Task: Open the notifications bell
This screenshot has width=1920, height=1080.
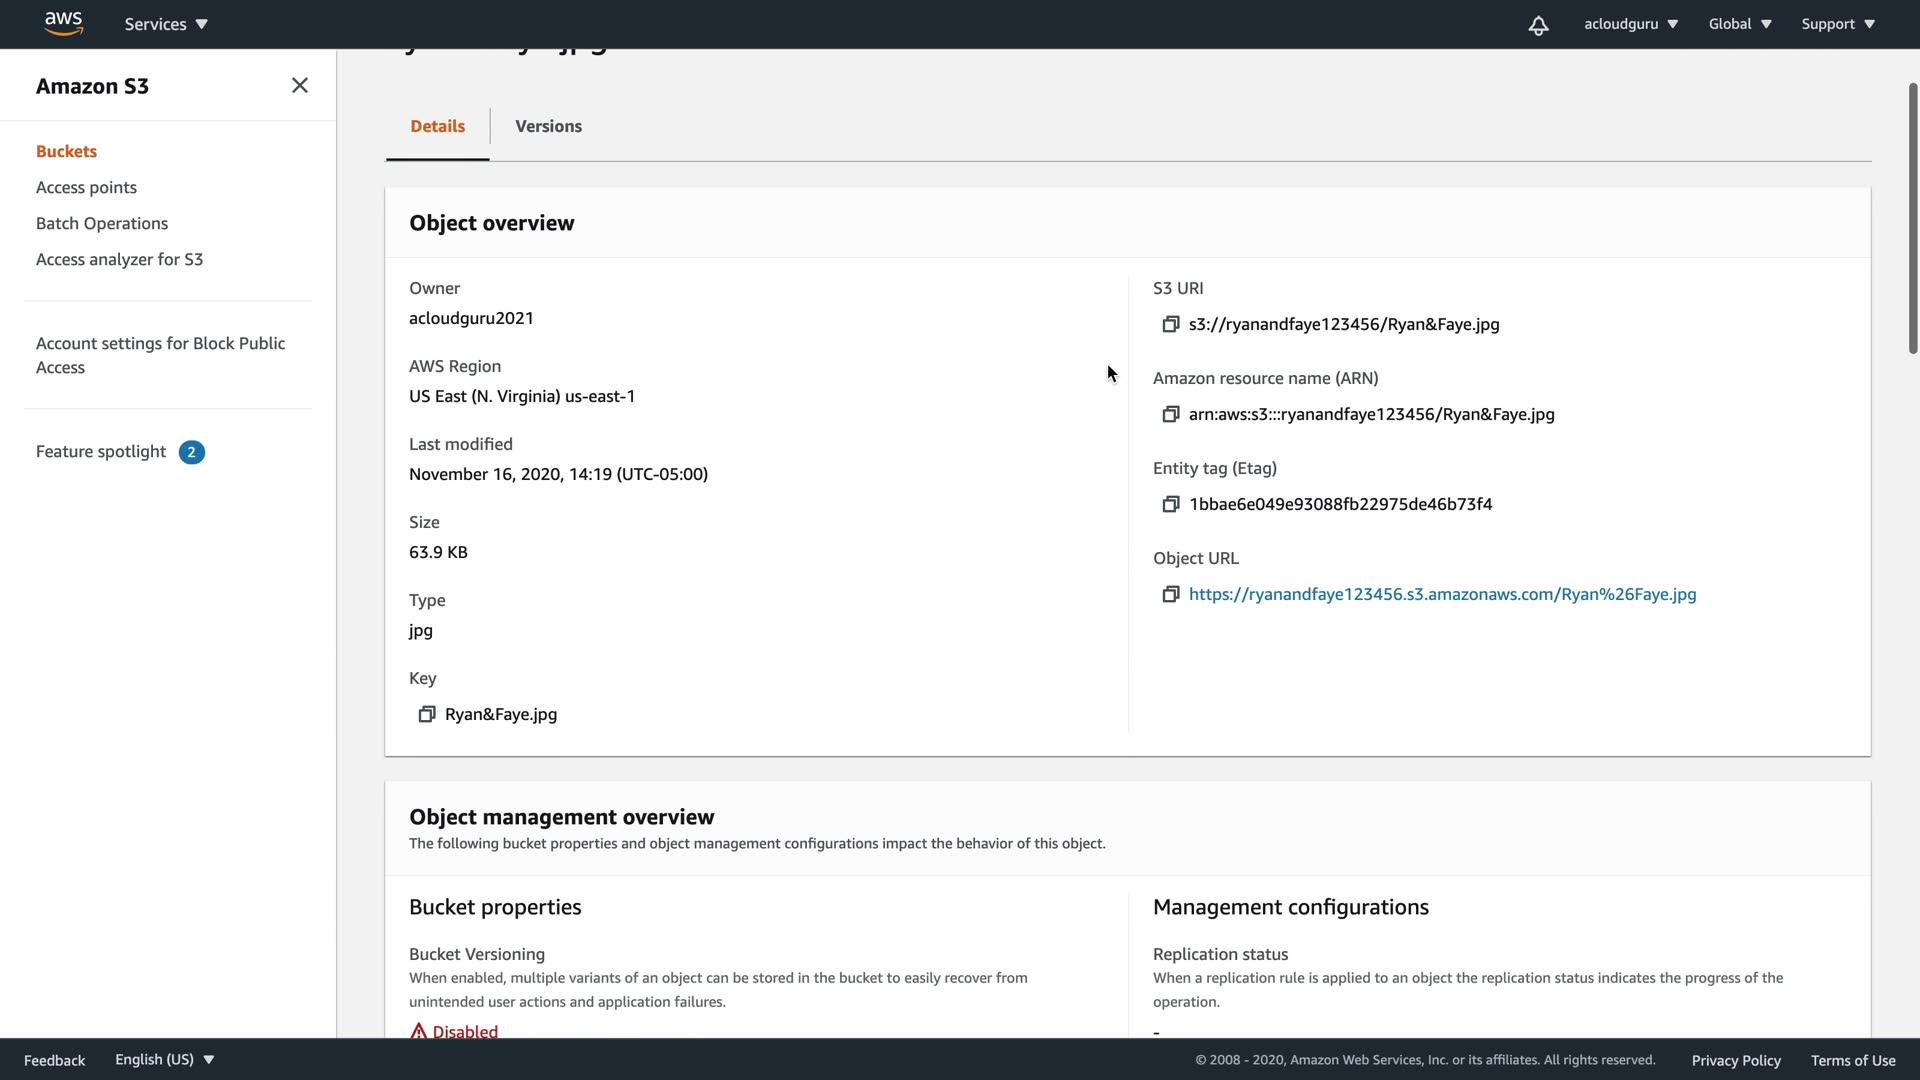Action: [1538, 25]
